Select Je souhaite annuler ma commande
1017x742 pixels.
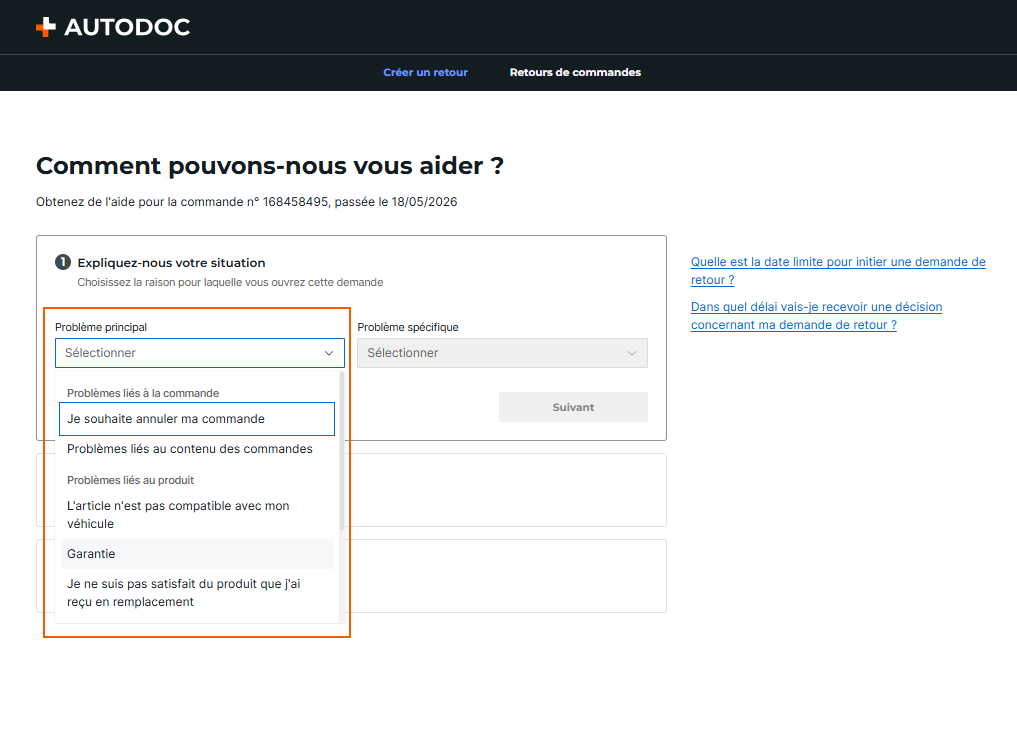[x=197, y=419]
